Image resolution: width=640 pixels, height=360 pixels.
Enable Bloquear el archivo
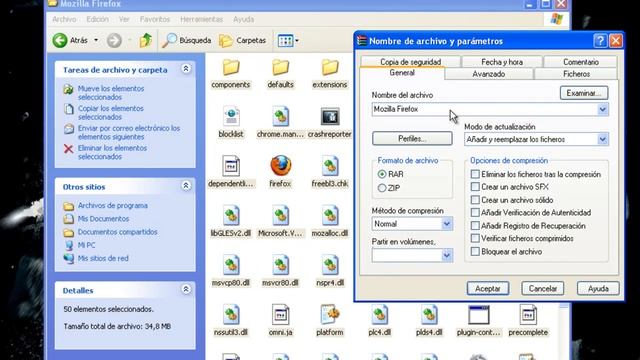[x=475, y=251]
